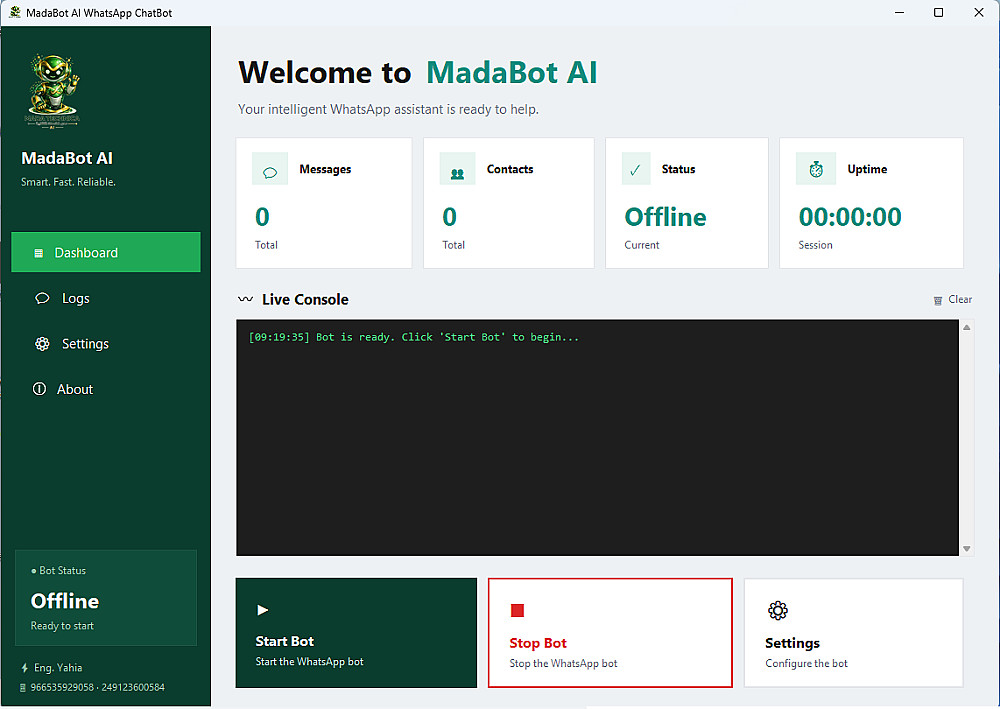
Task: Click the gear icon in Settings card
Action: tap(777, 610)
